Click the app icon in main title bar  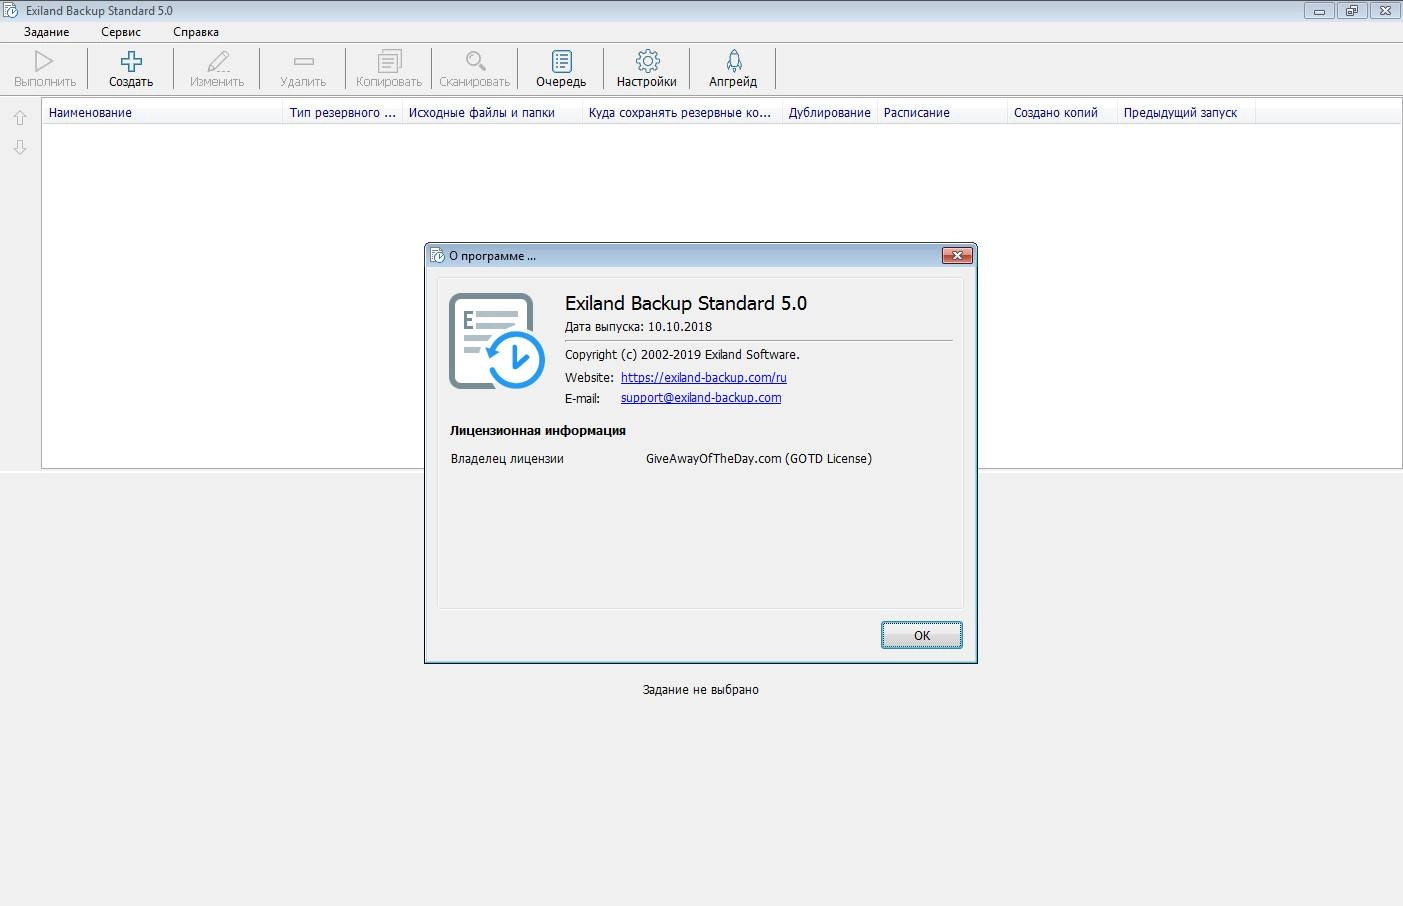(x=12, y=11)
